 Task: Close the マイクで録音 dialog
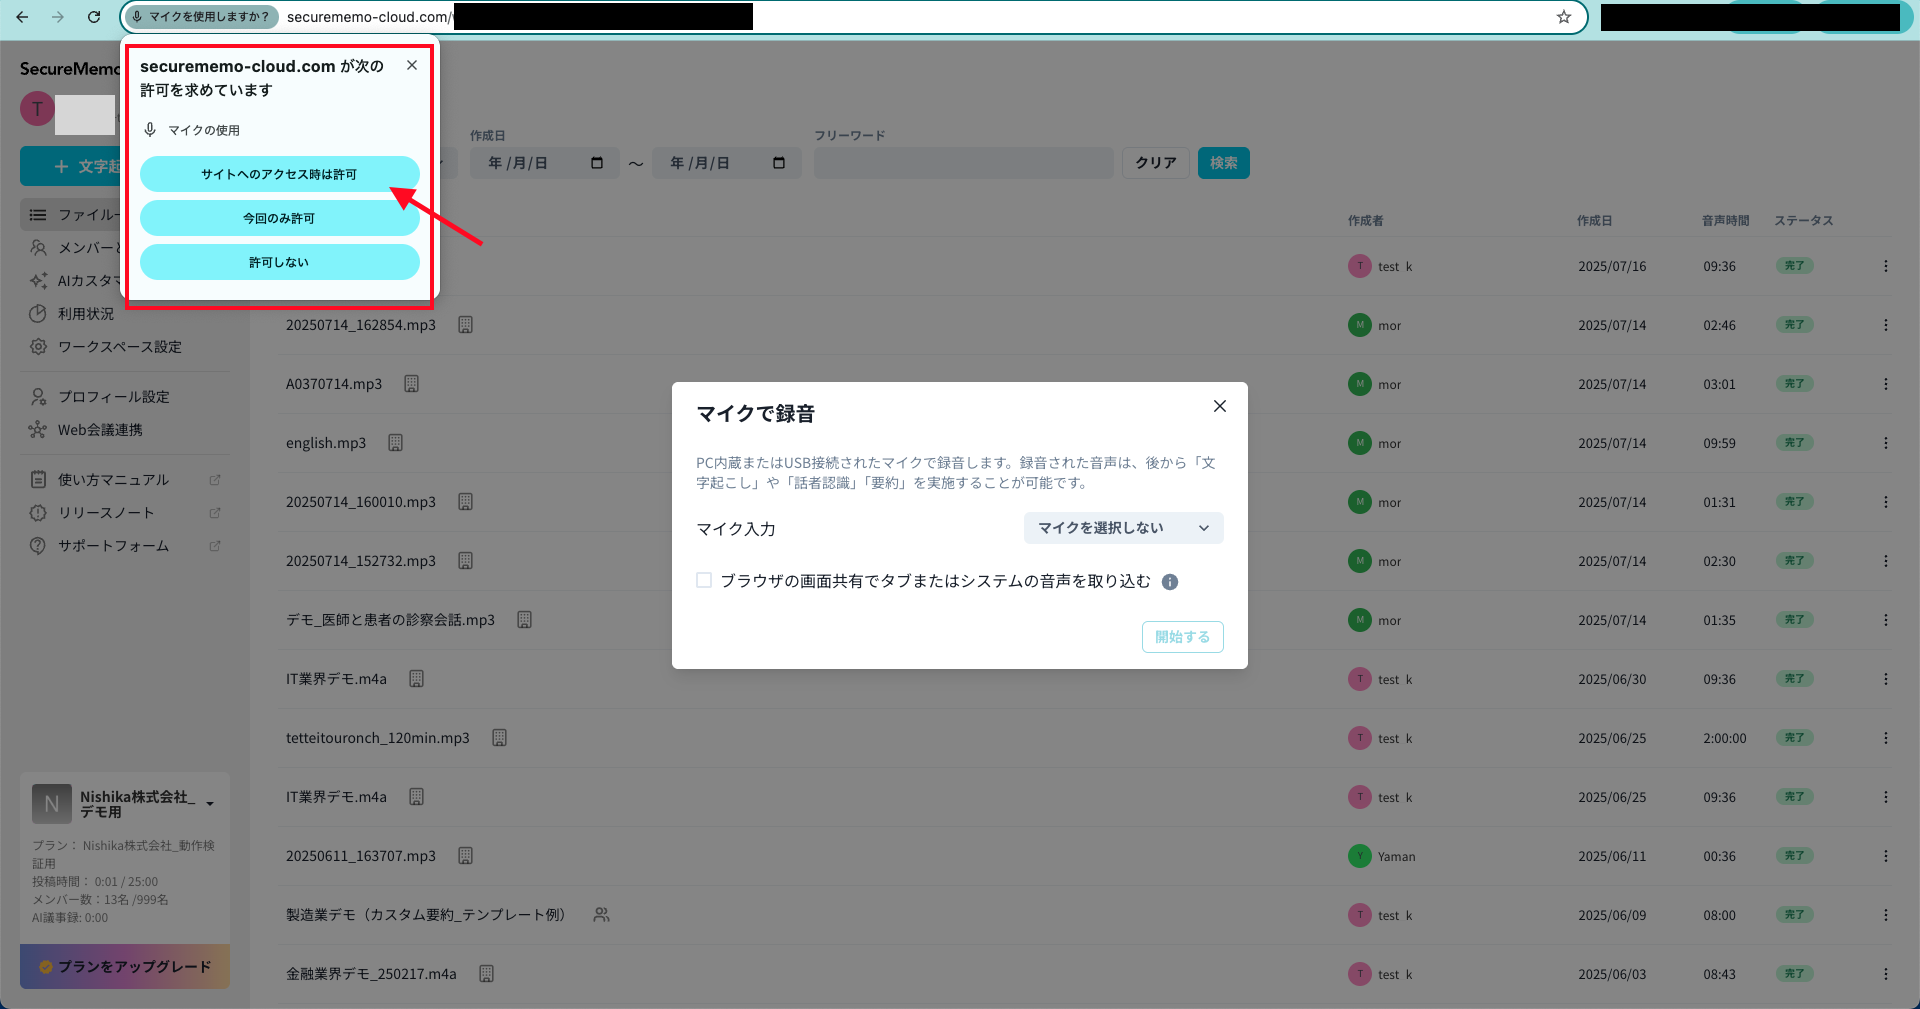coord(1219,406)
